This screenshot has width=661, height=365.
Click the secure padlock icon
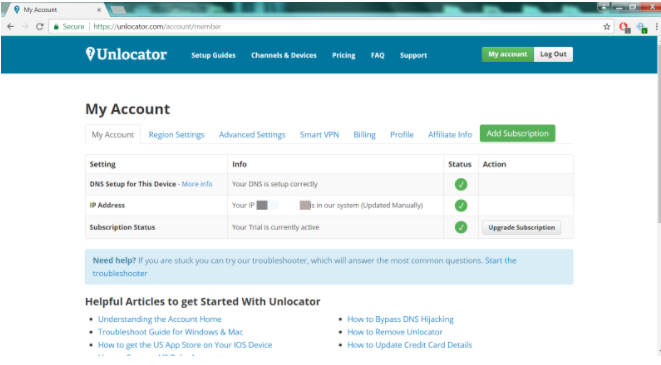pyautogui.click(x=56, y=27)
